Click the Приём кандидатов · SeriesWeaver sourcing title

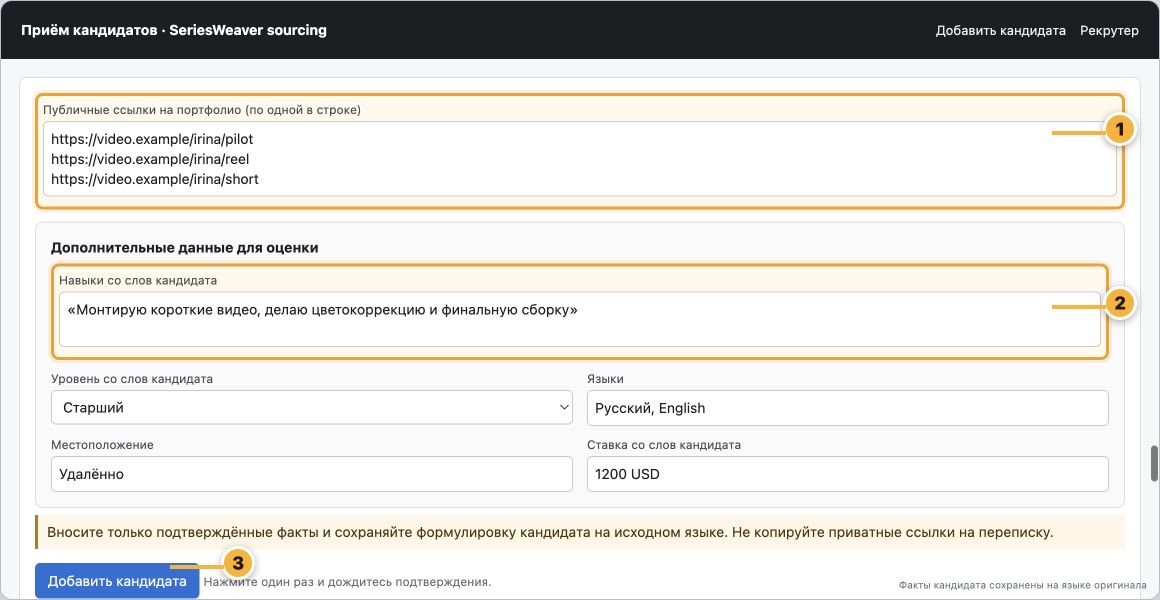[174, 30]
